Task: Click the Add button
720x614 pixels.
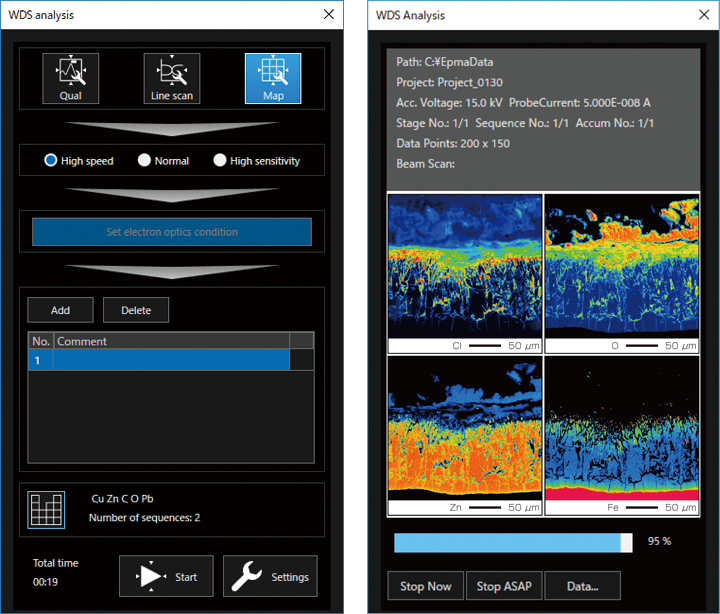Action: (x=60, y=310)
